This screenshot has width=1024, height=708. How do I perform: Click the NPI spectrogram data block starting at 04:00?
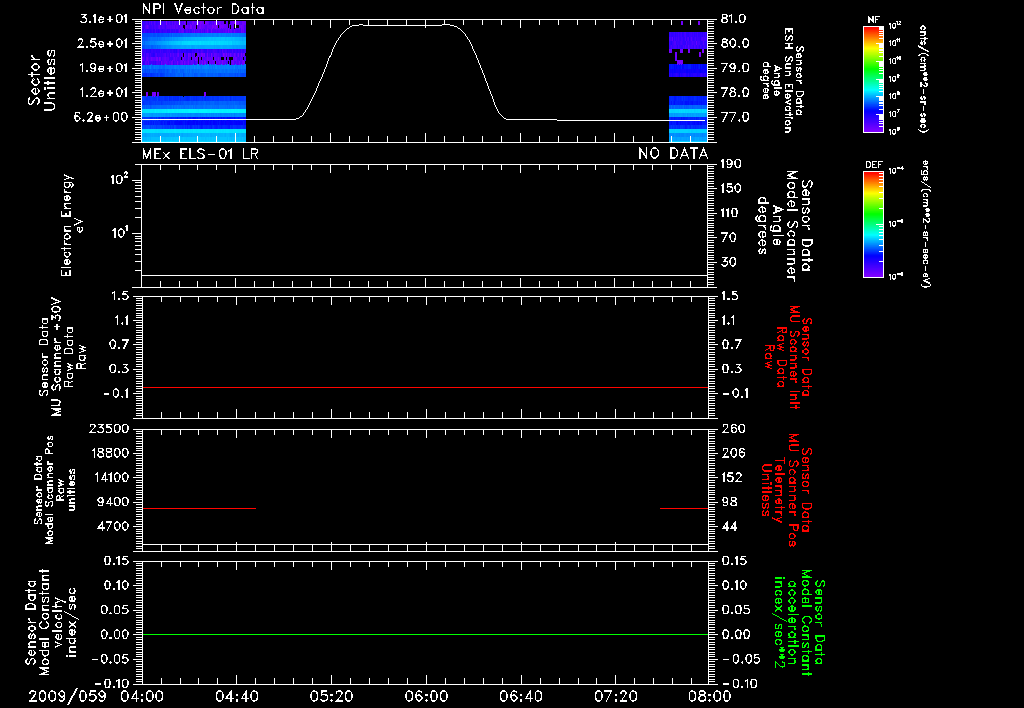[x=194, y=81]
